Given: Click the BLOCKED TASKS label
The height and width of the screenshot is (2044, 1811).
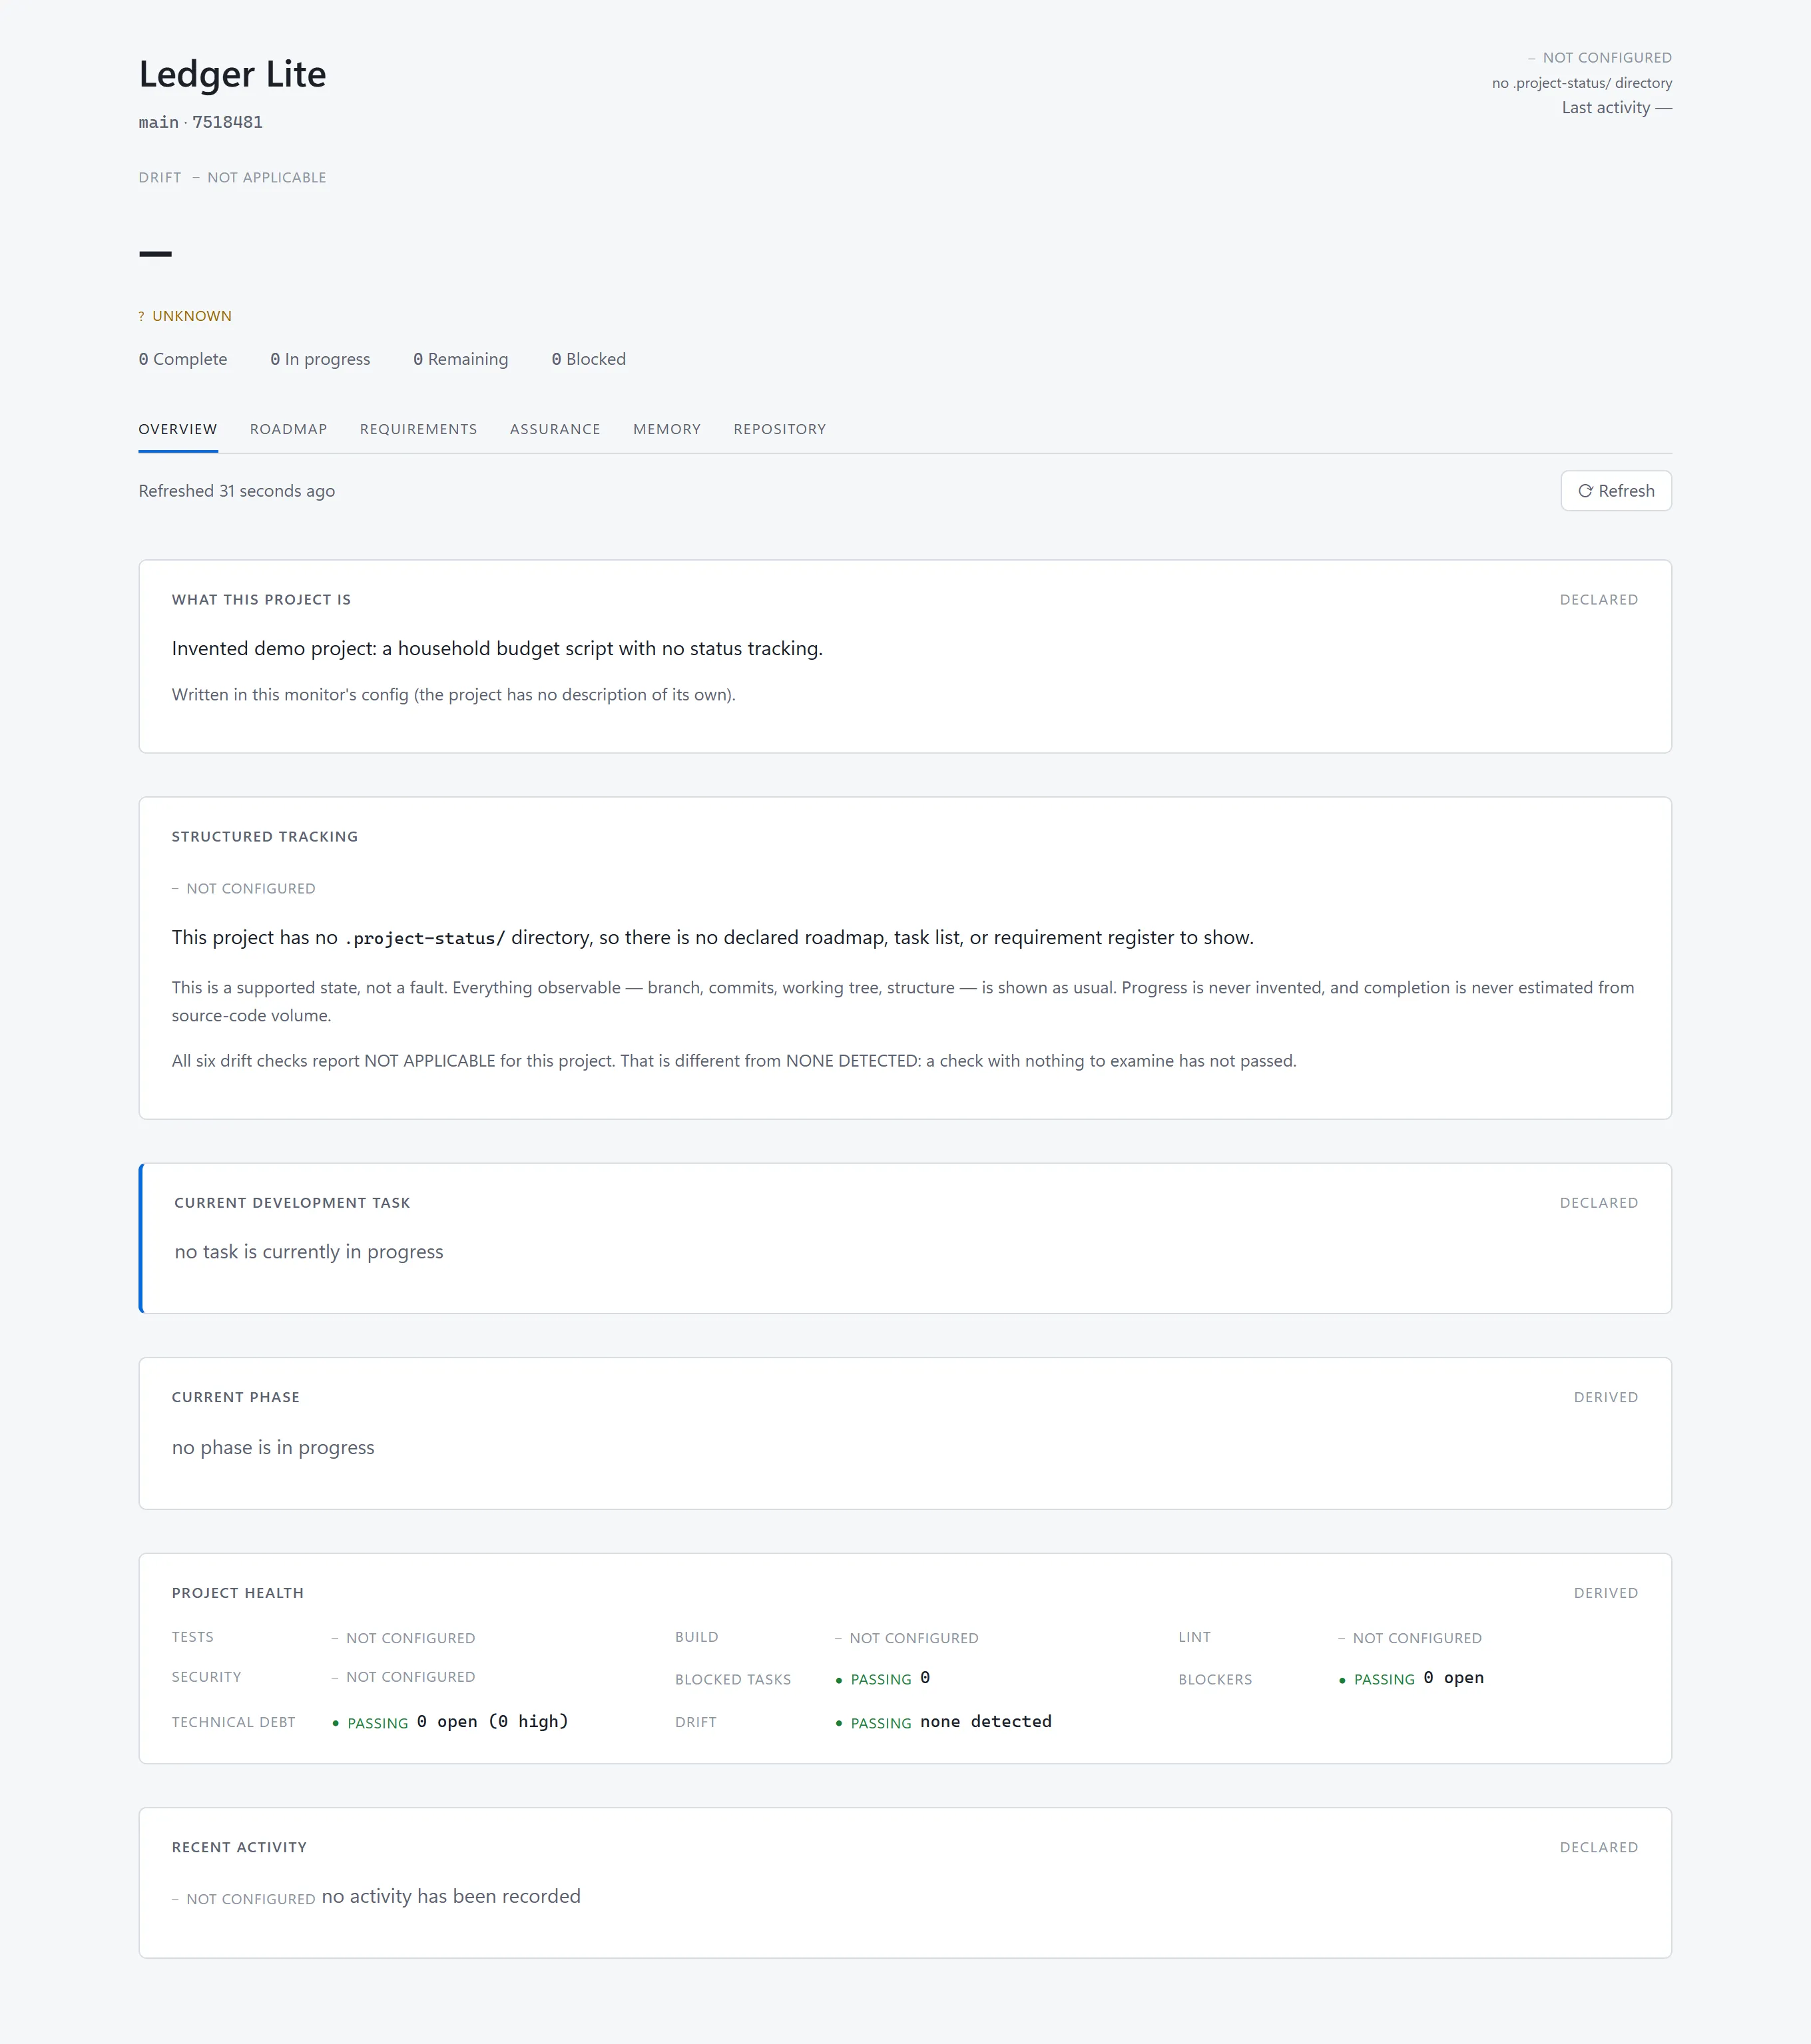Looking at the screenshot, I should [x=733, y=1680].
